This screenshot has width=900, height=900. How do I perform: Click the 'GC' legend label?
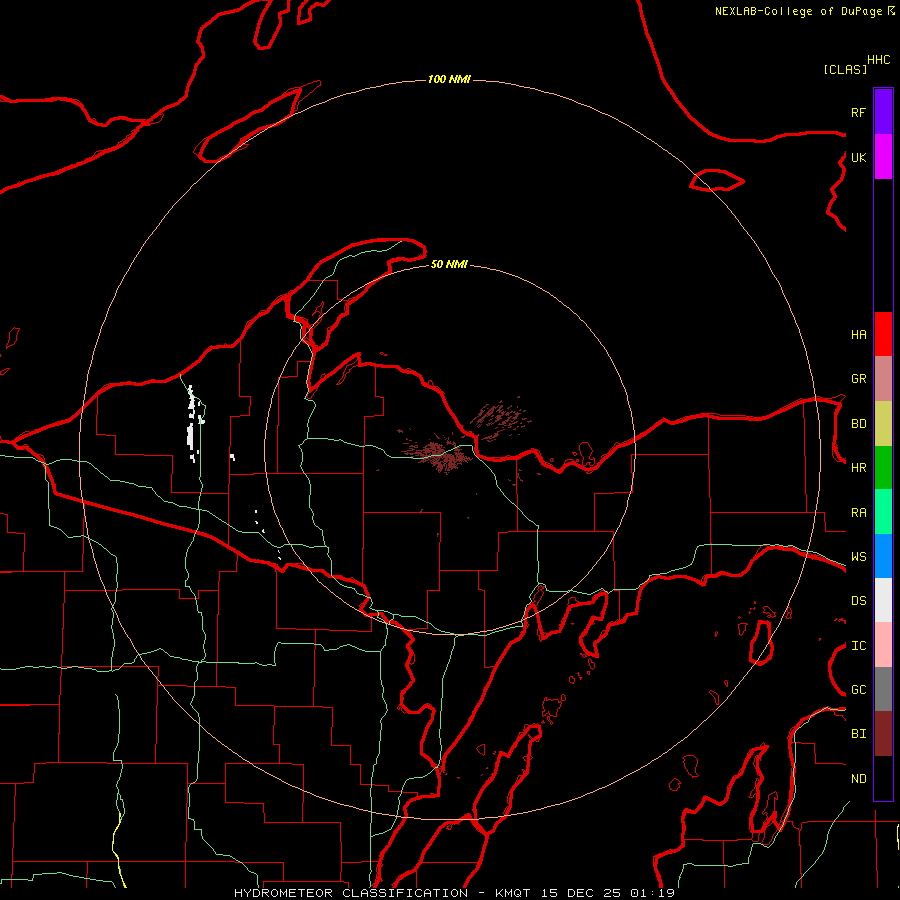[858, 690]
